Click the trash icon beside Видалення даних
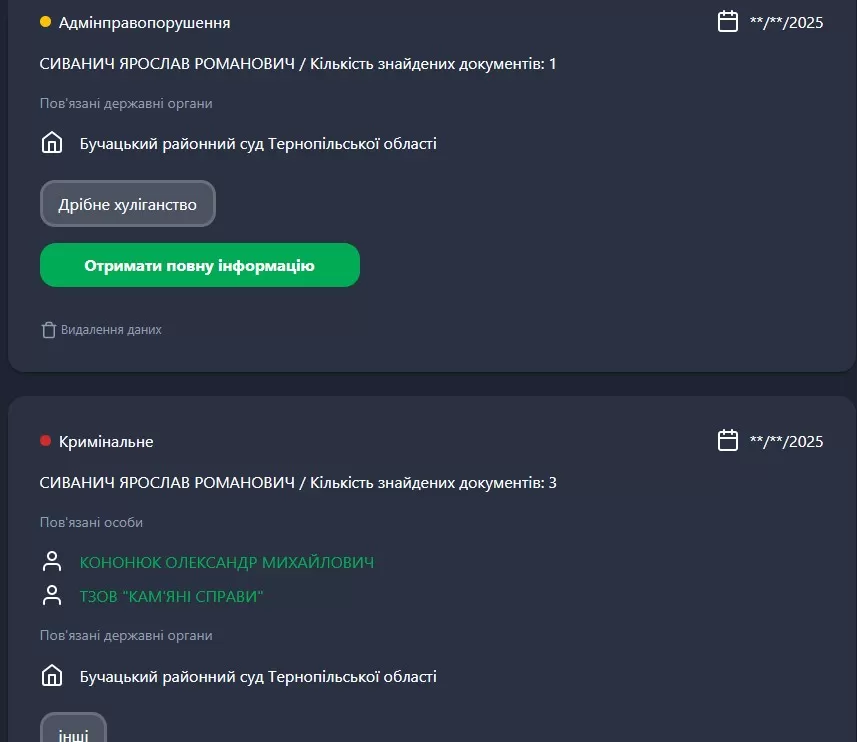The width and height of the screenshot is (857, 742). [48, 329]
